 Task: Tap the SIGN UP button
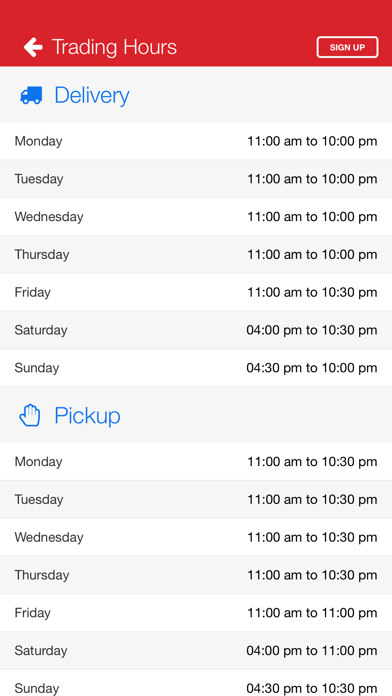(x=347, y=47)
